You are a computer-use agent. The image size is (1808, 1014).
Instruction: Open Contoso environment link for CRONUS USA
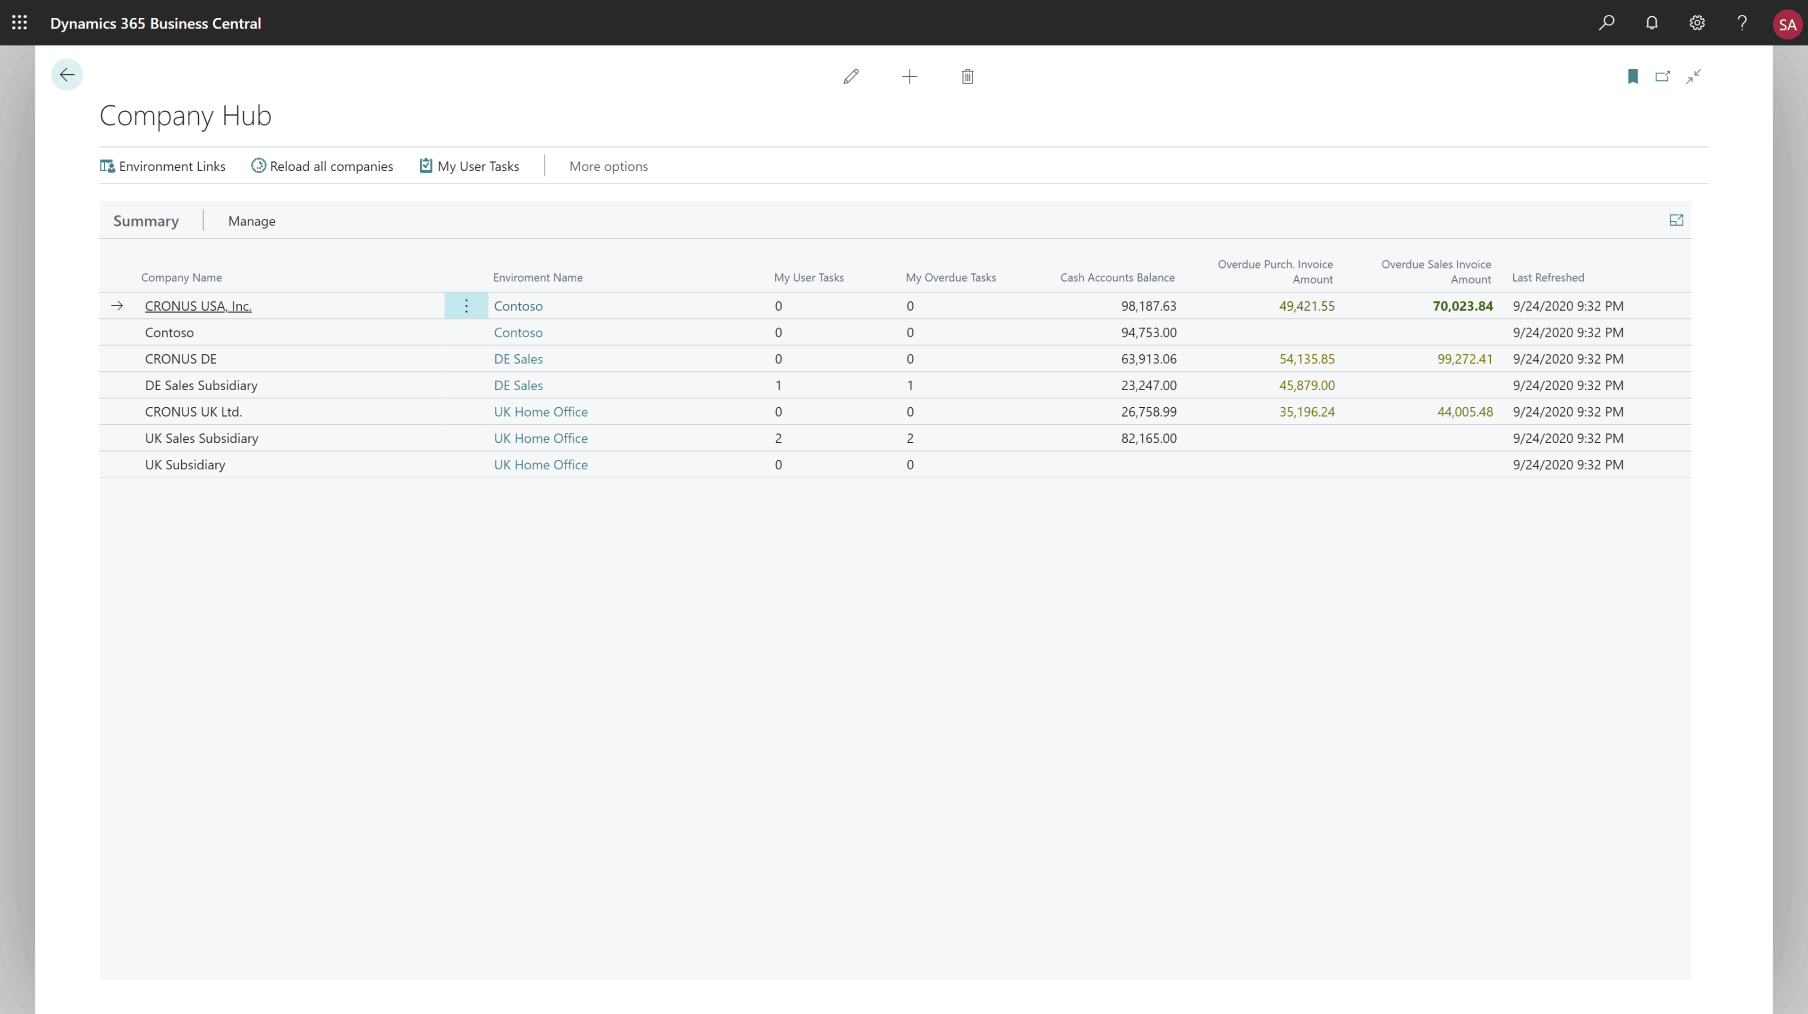click(x=518, y=306)
